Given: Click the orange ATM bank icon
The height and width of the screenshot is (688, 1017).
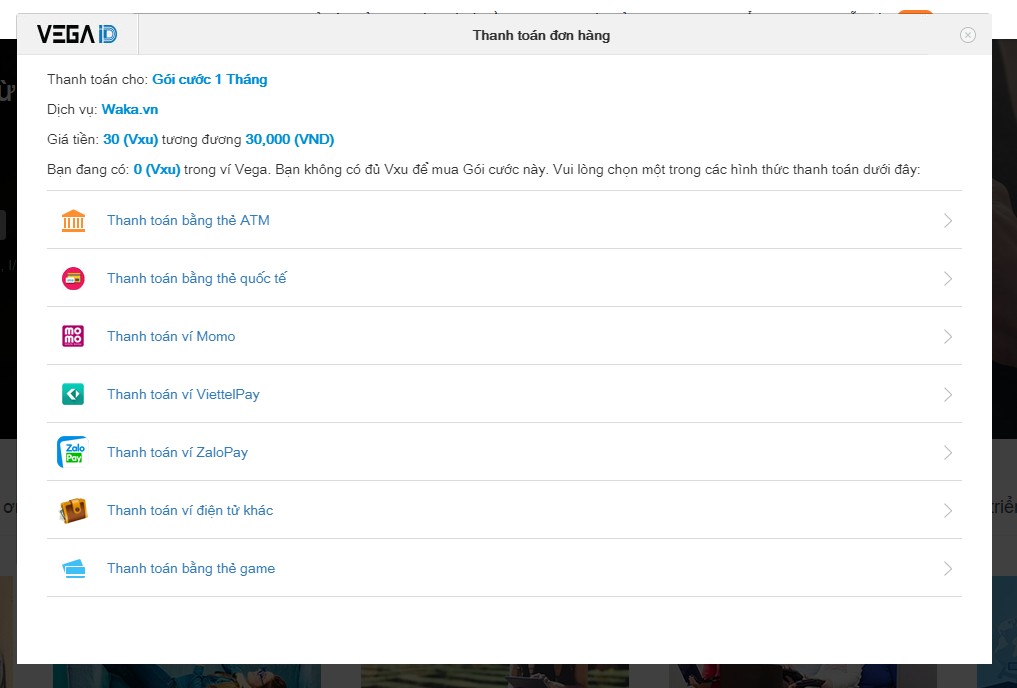Looking at the screenshot, I should [x=73, y=221].
